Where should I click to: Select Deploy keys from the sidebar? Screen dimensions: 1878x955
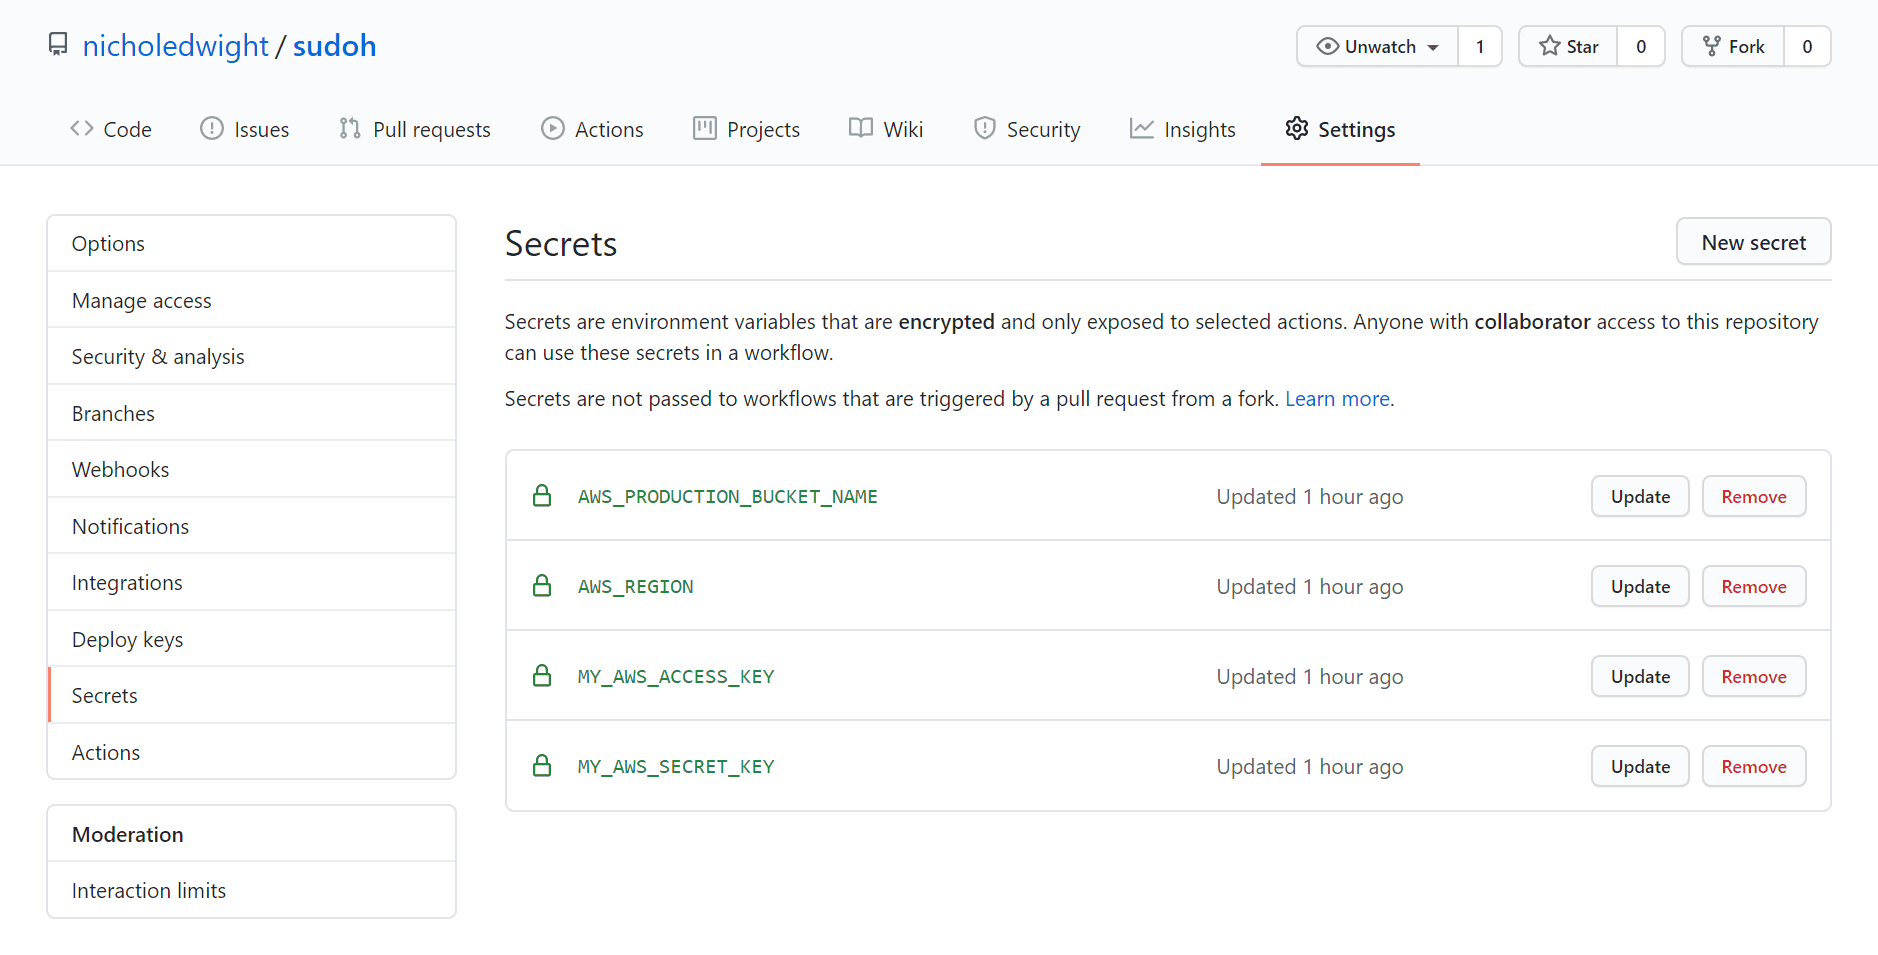coord(127,640)
